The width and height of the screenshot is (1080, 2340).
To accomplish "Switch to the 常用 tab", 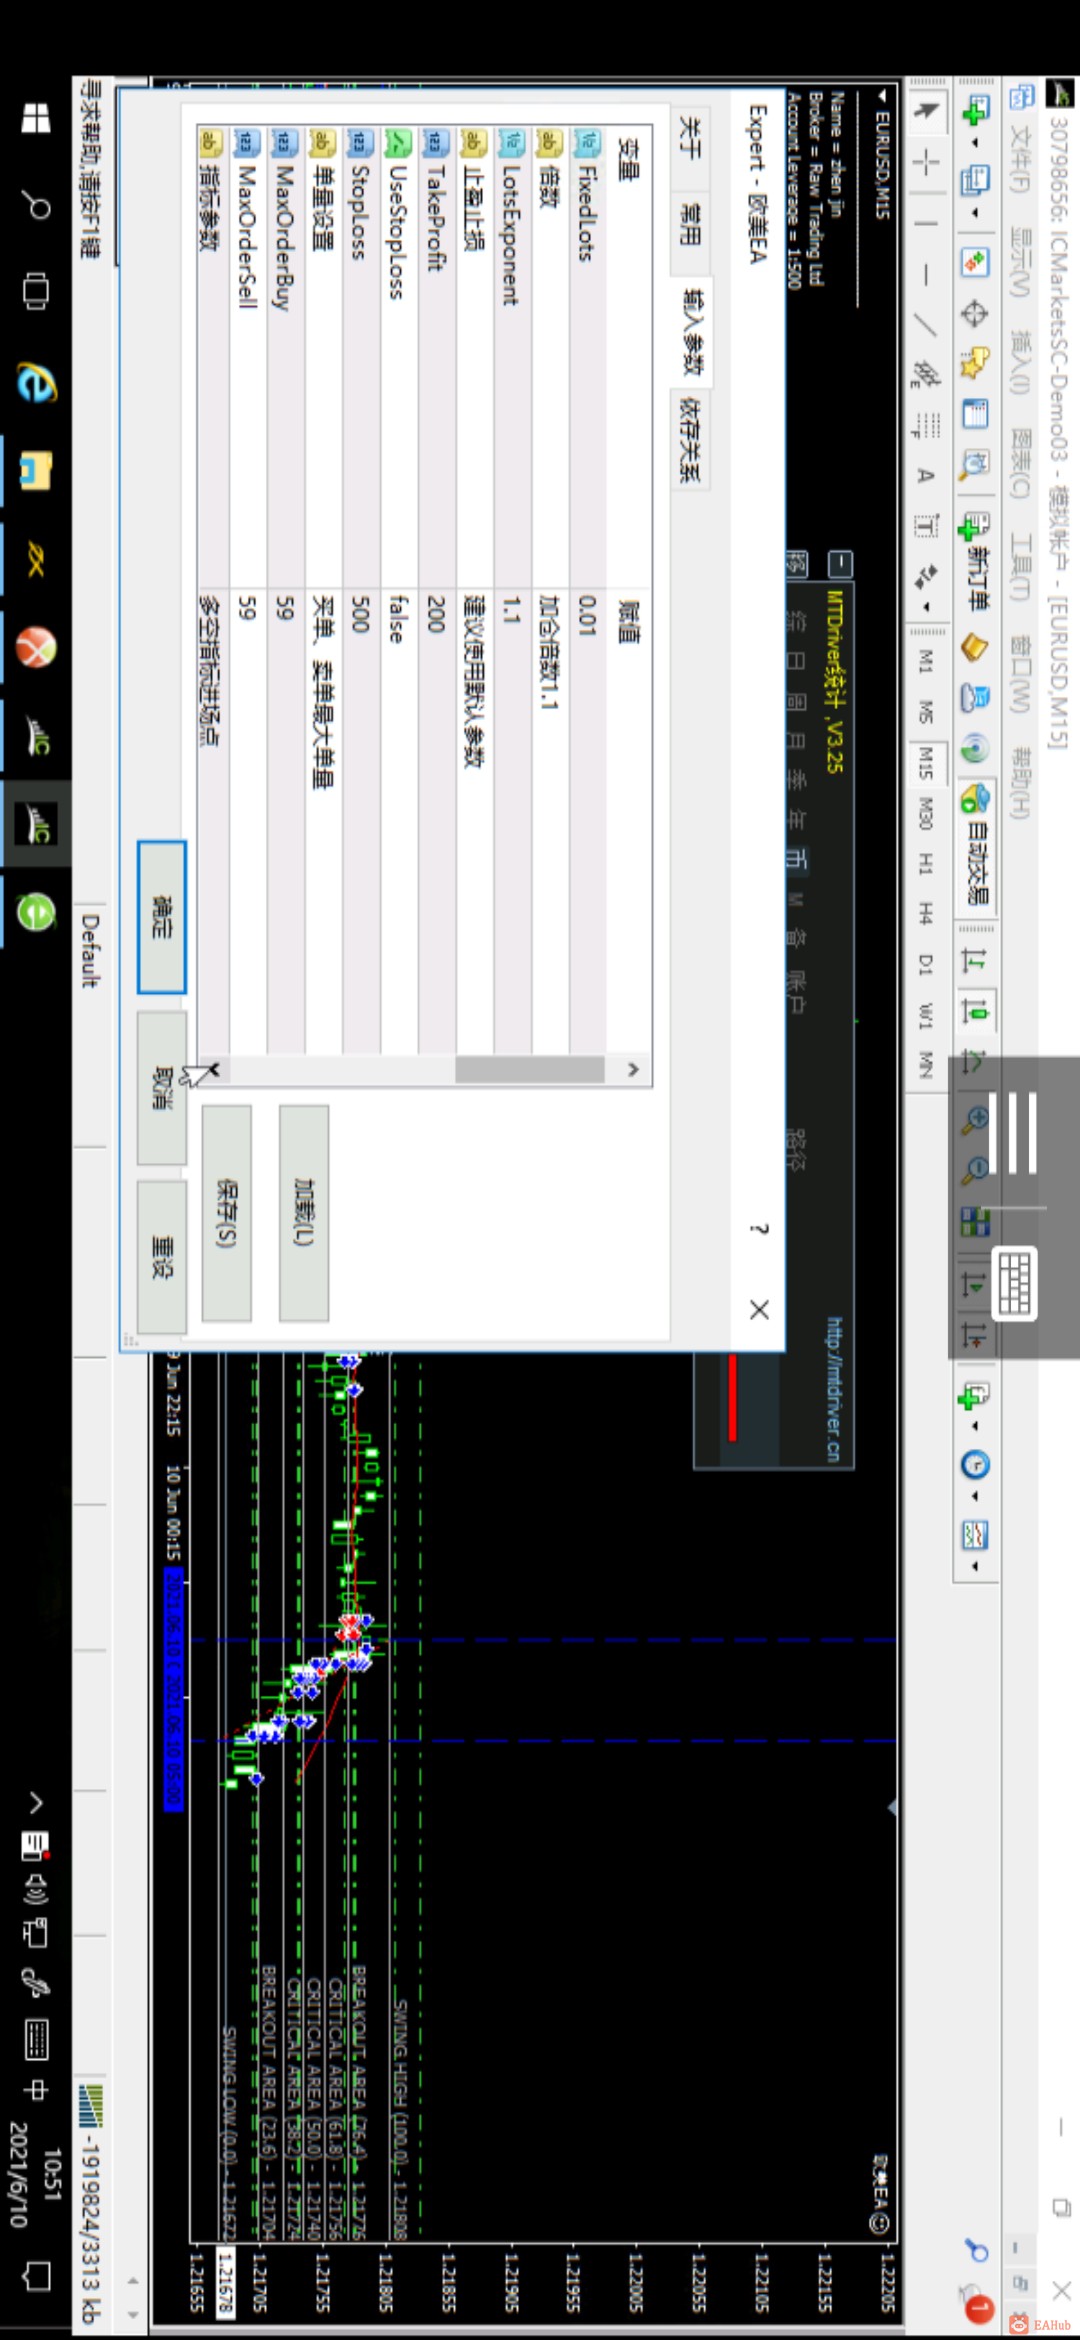I will pyautogui.click(x=690, y=224).
